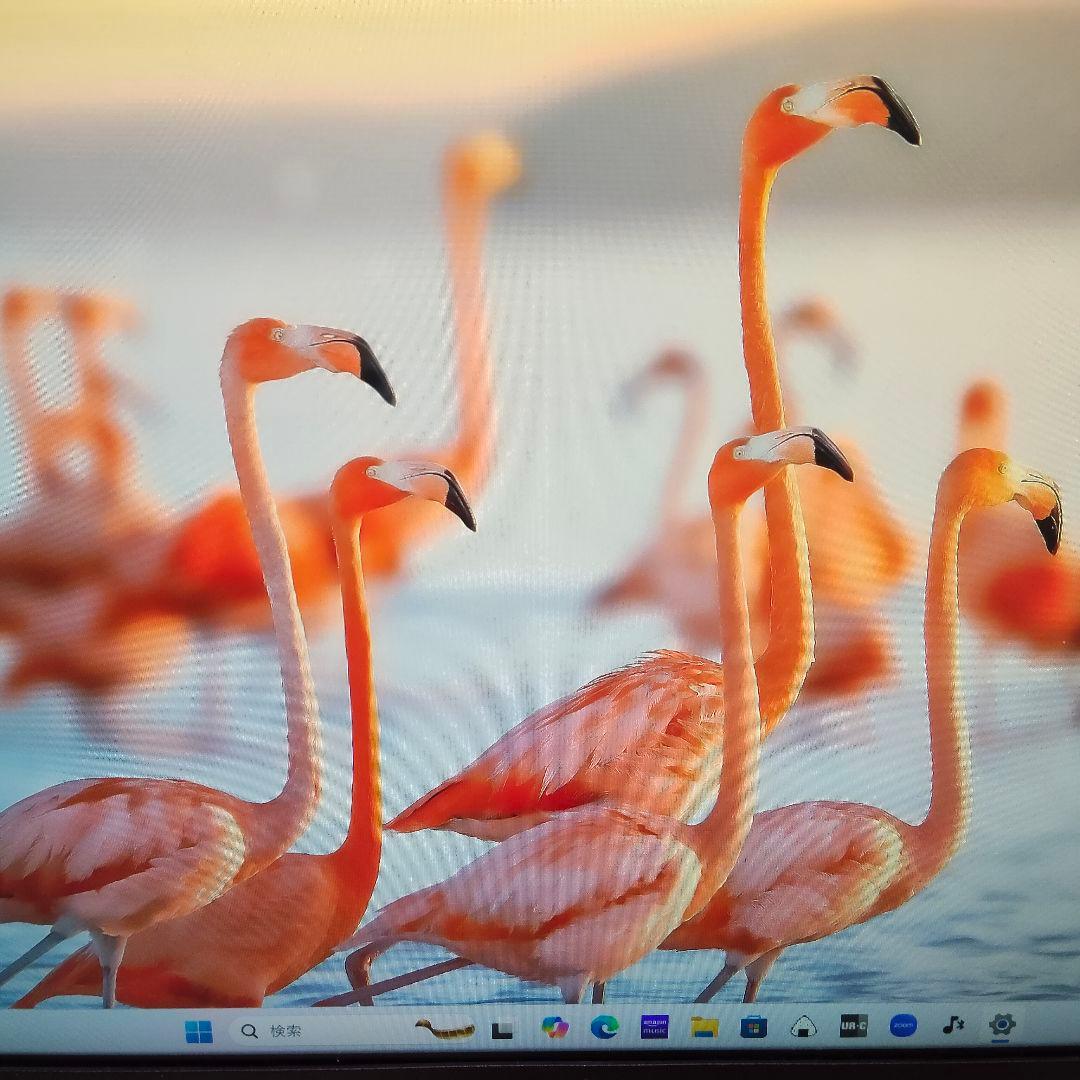Launch Microsoft Copilot from taskbar
Viewport: 1080px width, 1080px height.
pos(554,1027)
